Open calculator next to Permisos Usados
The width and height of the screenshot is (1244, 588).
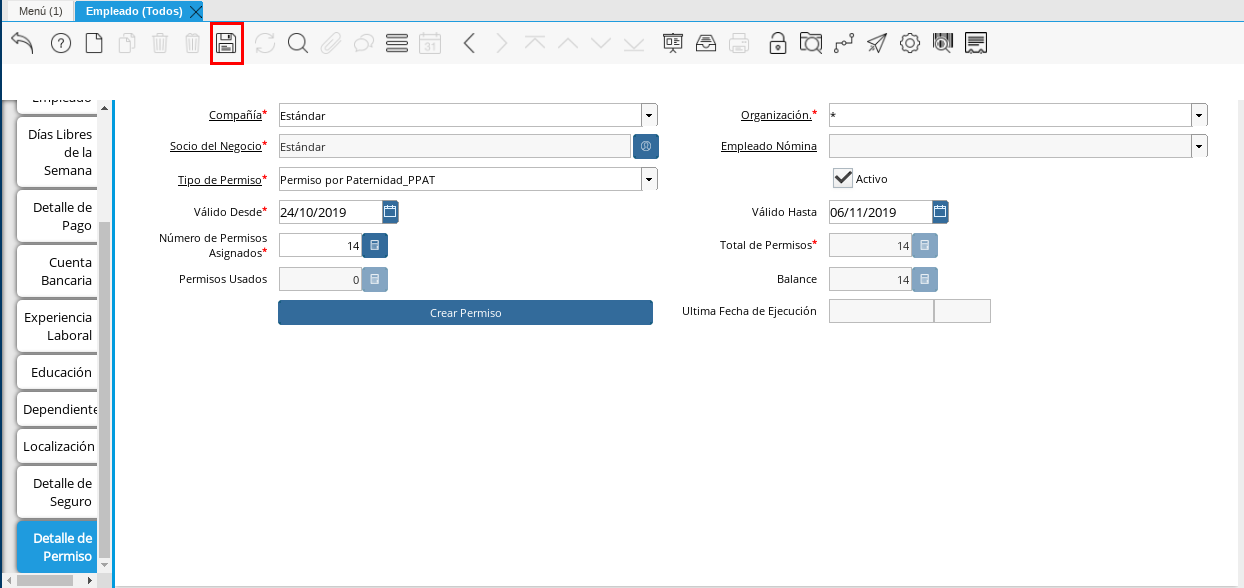[x=375, y=279]
